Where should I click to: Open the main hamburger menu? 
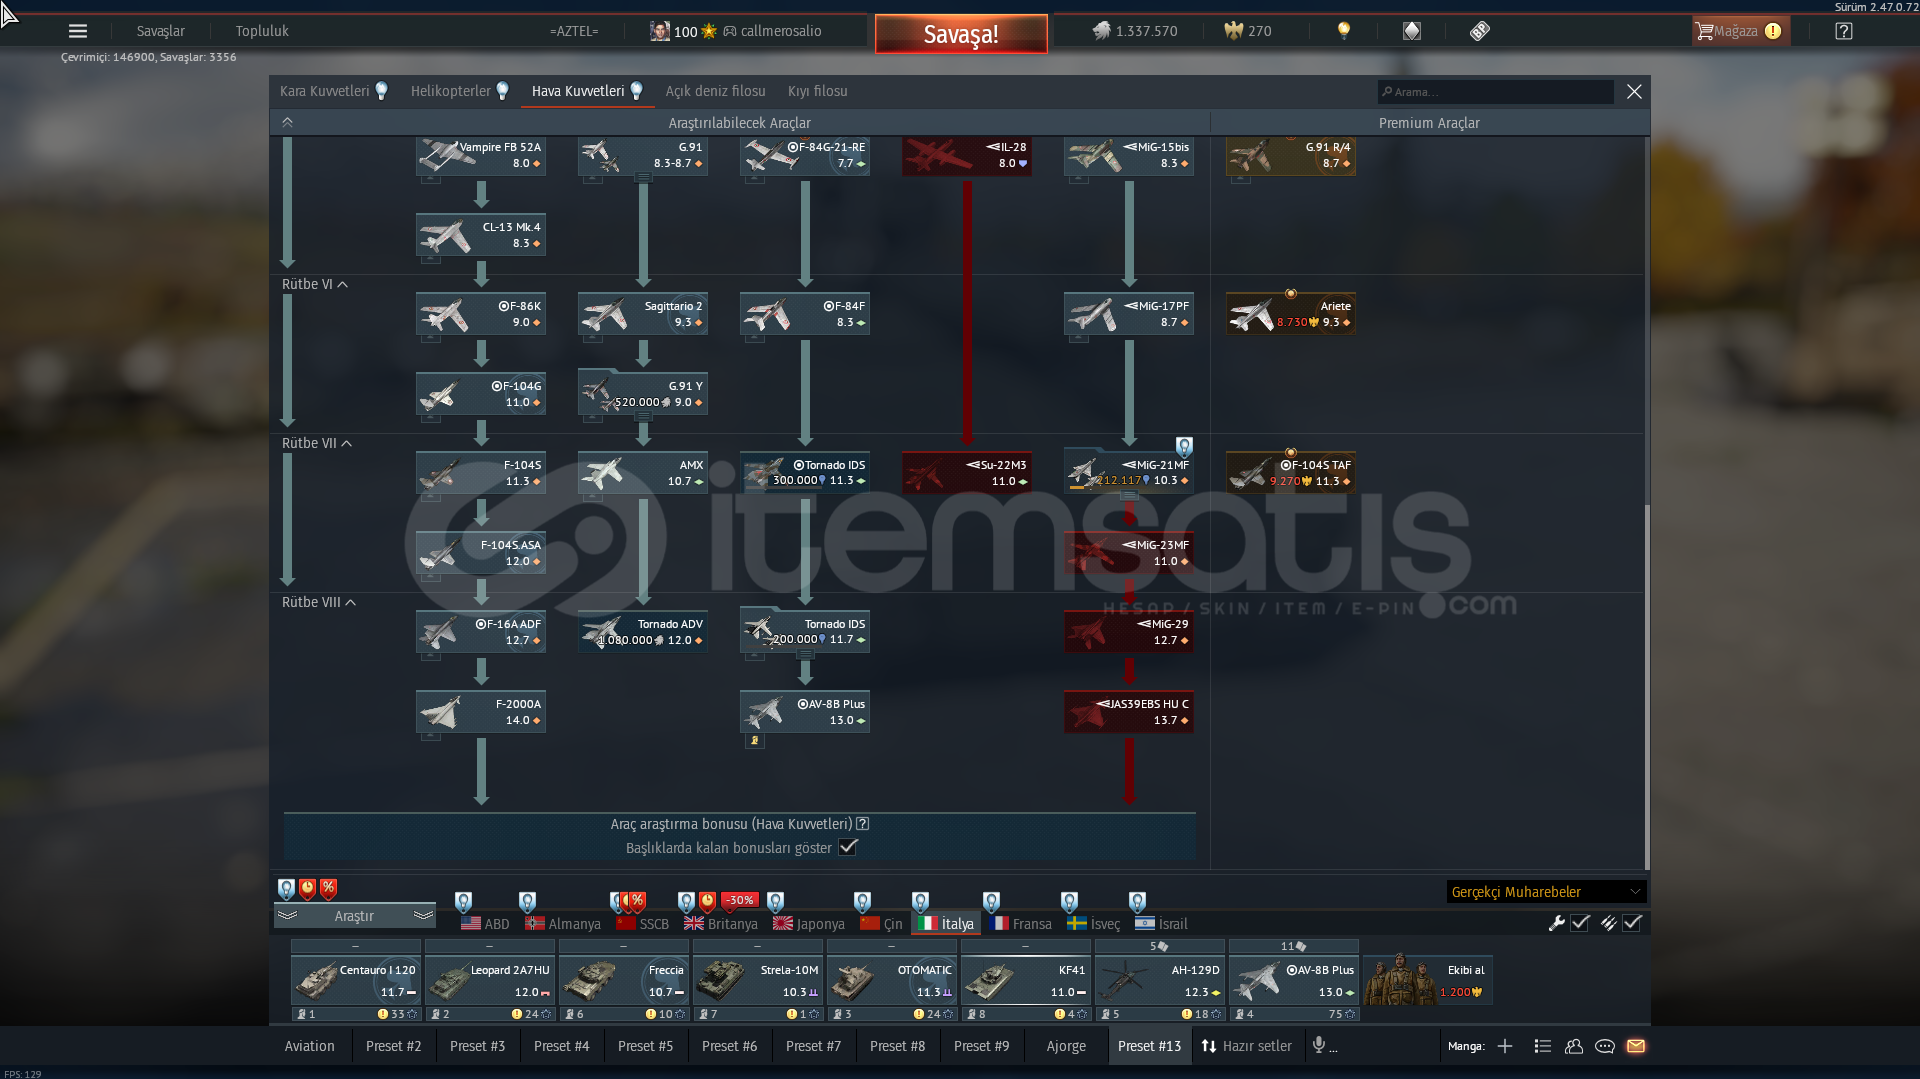pyautogui.click(x=78, y=31)
